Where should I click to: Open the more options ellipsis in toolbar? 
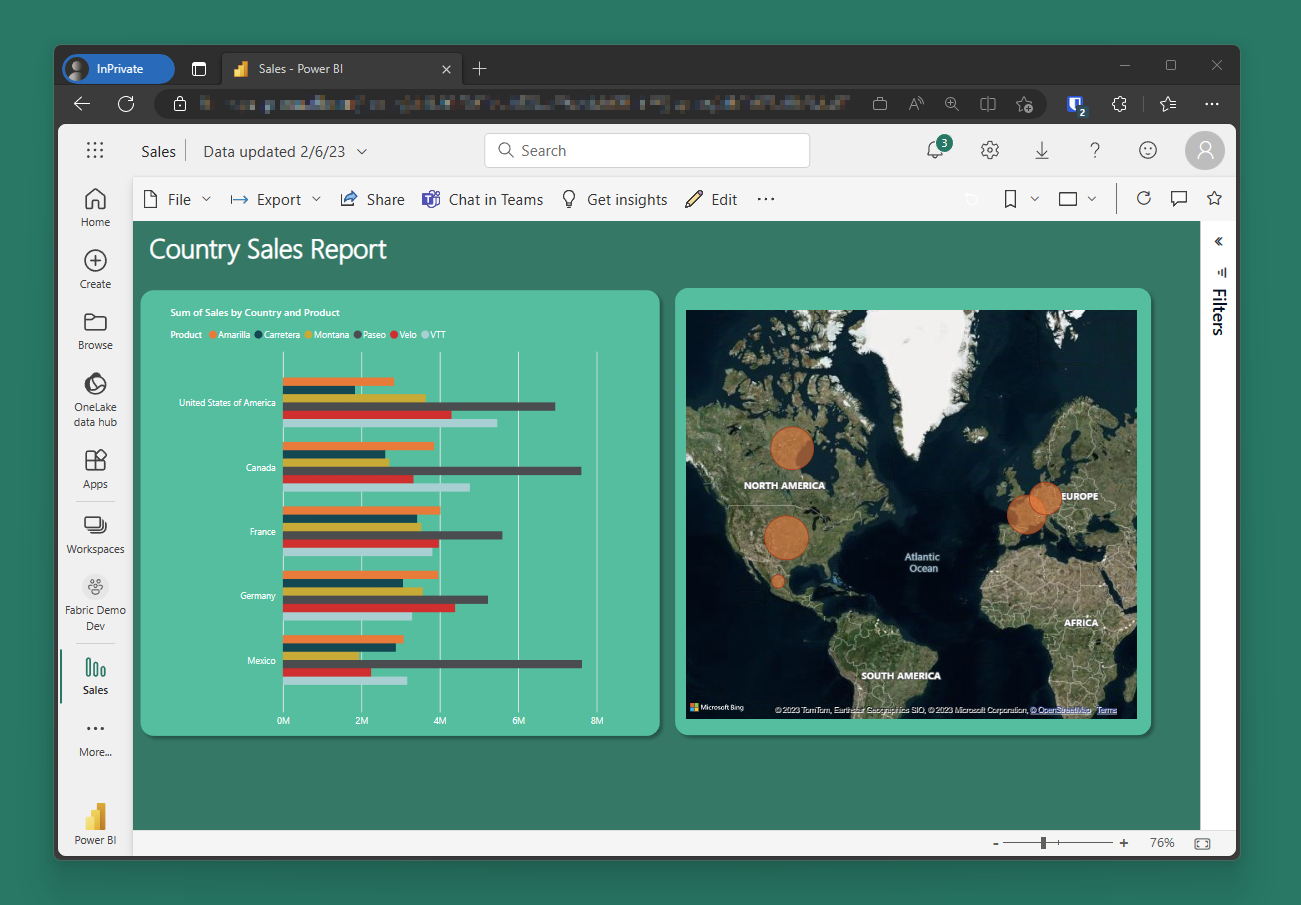pyautogui.click(x=766, y=199)
